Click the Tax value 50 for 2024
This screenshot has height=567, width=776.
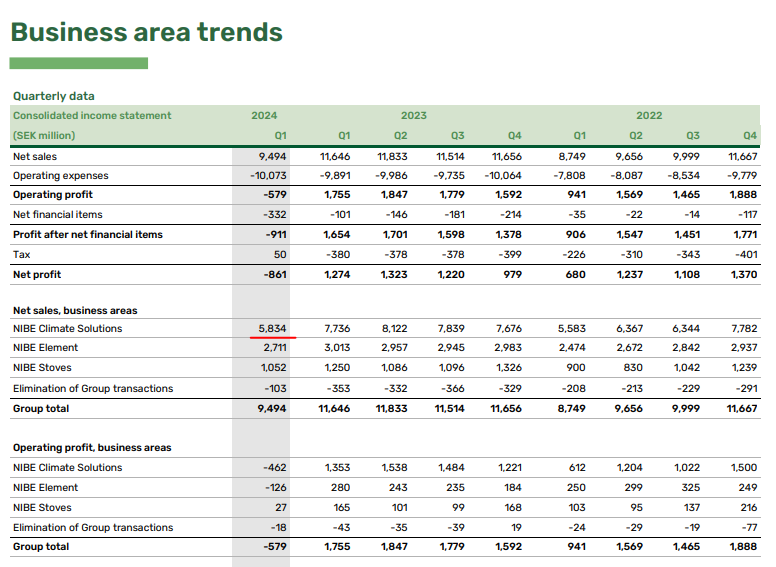click(x=280, y=255)
